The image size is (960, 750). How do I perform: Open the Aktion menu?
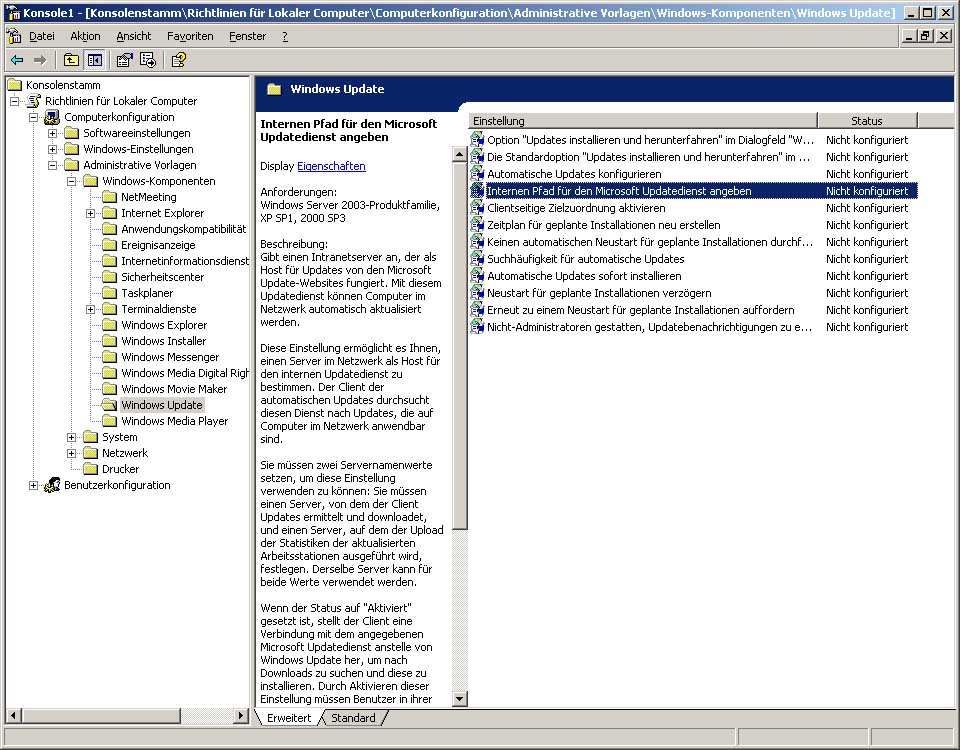click(x=85, y=36)
